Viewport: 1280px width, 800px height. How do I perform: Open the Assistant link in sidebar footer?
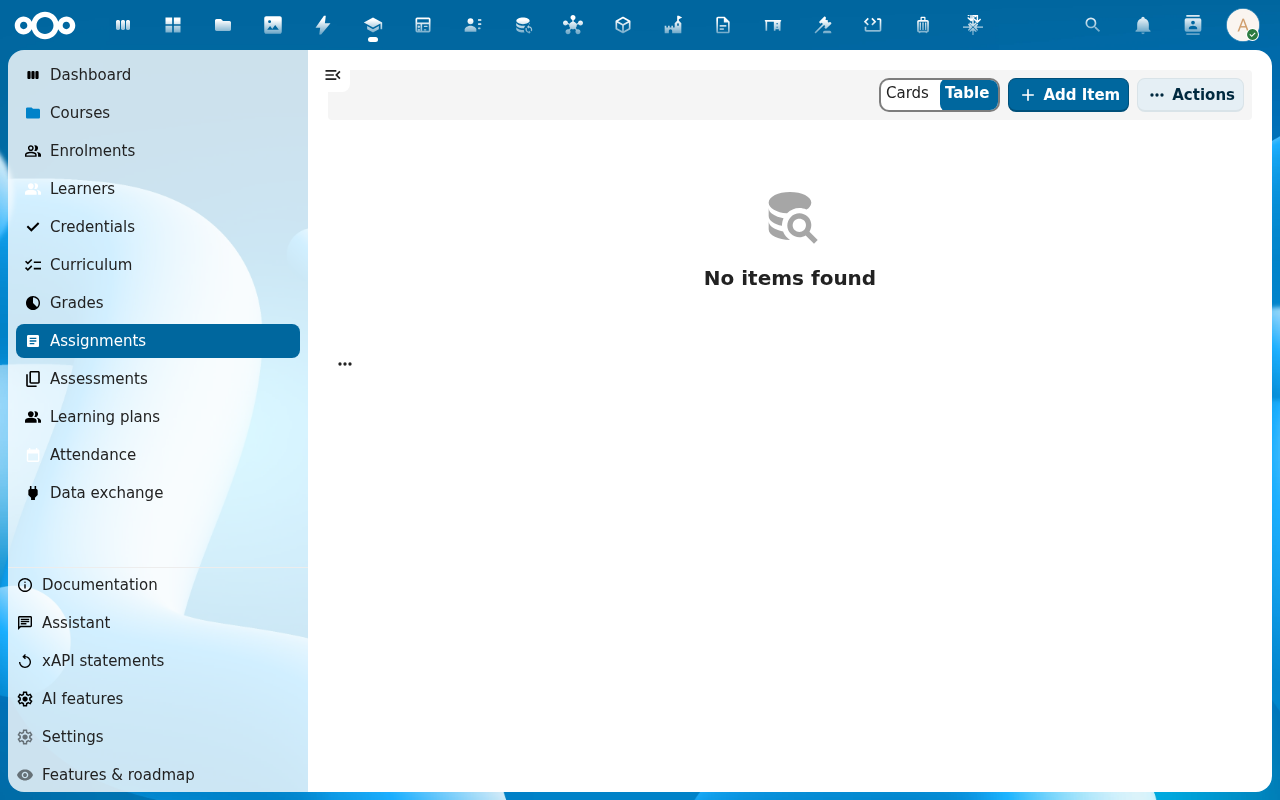pos(158,623)
